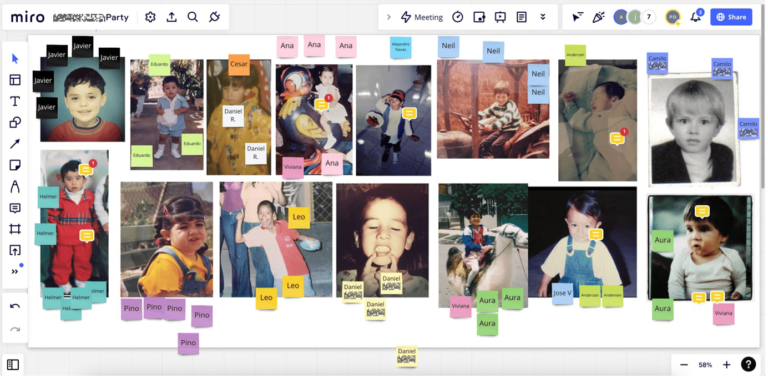Expand more meeting apps double chevron
The image size is (768, 378).
coord(543,17)
